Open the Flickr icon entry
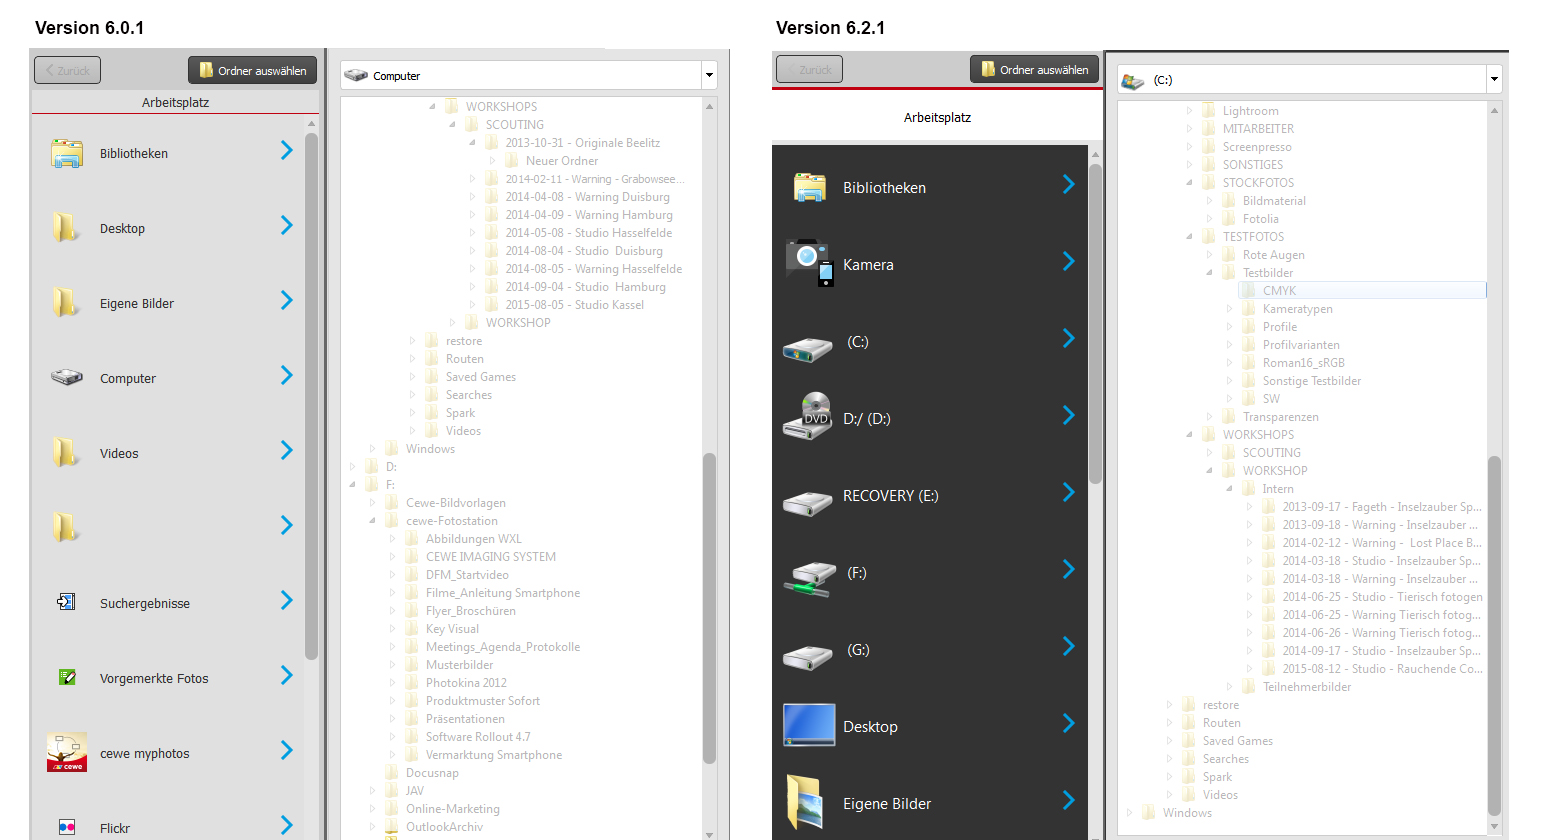1551x840 pixels. point(67,827)
